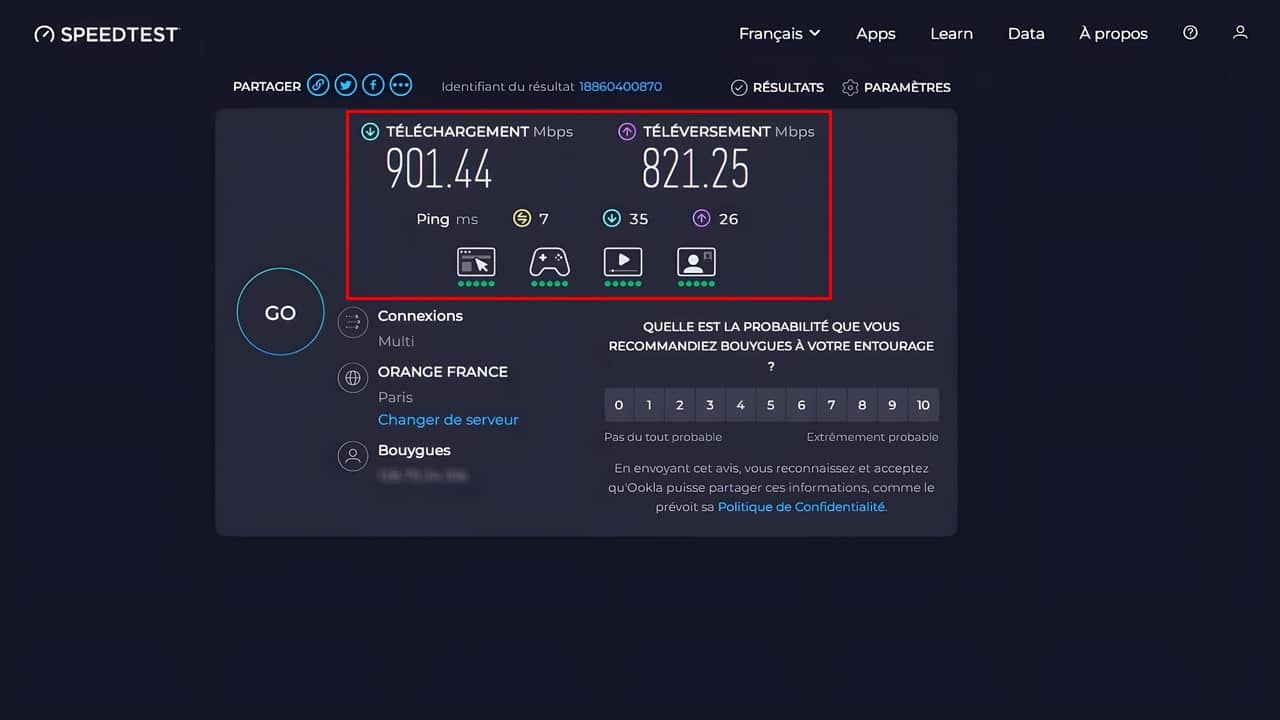1280x720 pixels.
Task: Click the gaming controller performance icon
Action: pos(549,262)
